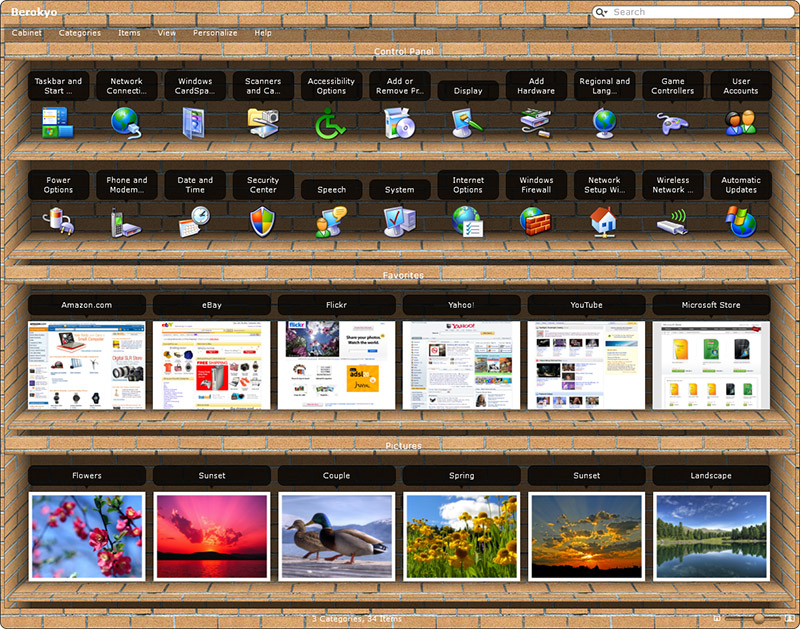
Task: Select the Favorites category header
Action: tap(403, 275)
